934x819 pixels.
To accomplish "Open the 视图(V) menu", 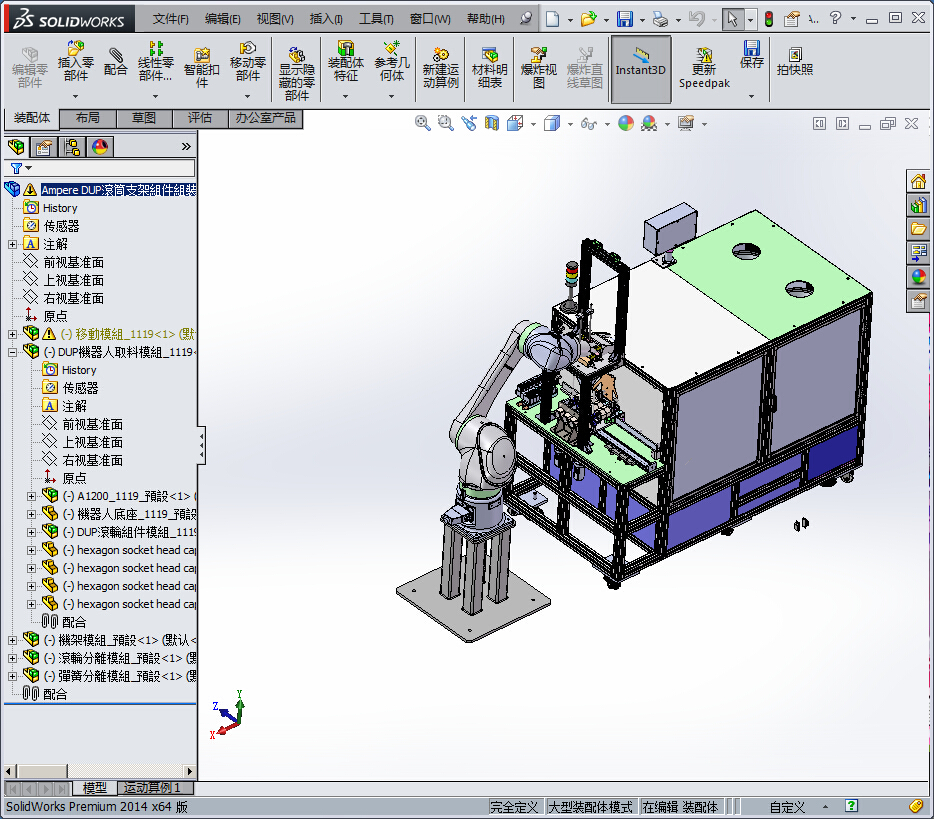I will click(x=275, y=19).
